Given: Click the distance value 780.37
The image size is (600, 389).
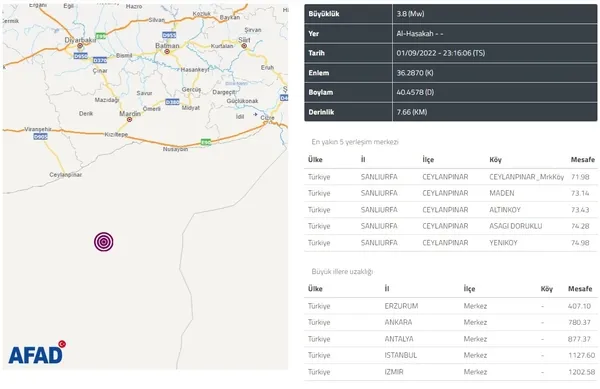Looking at the screenshot, I should [579, 322].
